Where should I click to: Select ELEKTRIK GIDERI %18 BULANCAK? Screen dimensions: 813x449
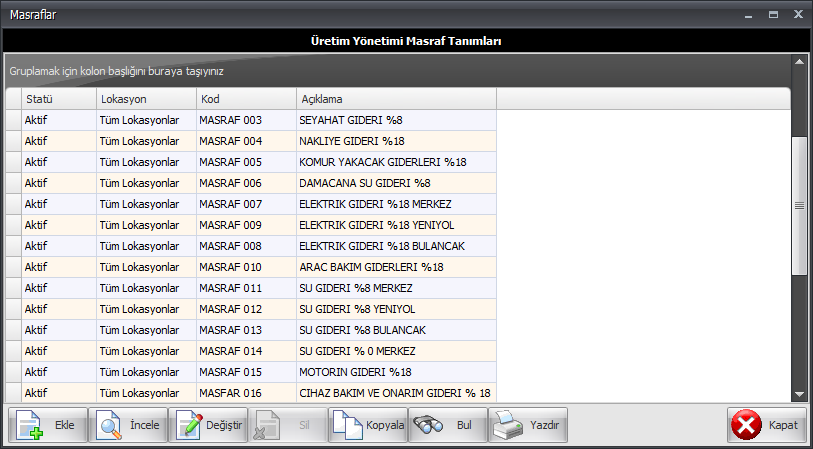point(397,246)
